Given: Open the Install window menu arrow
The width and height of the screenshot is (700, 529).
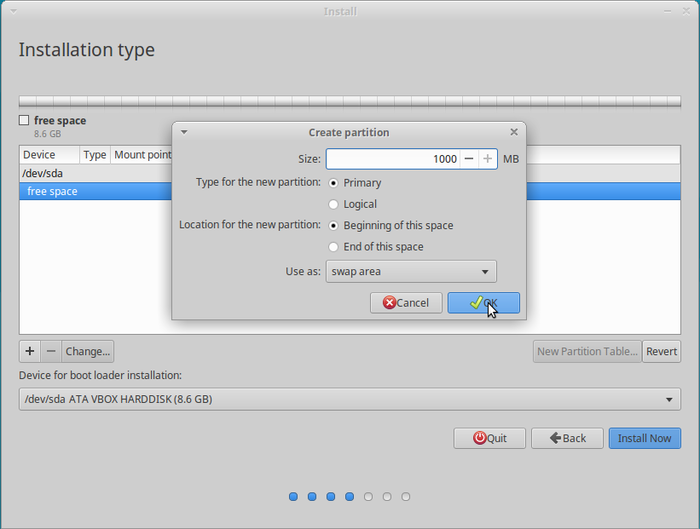Looking at the screenshot, I should [14, 12].
